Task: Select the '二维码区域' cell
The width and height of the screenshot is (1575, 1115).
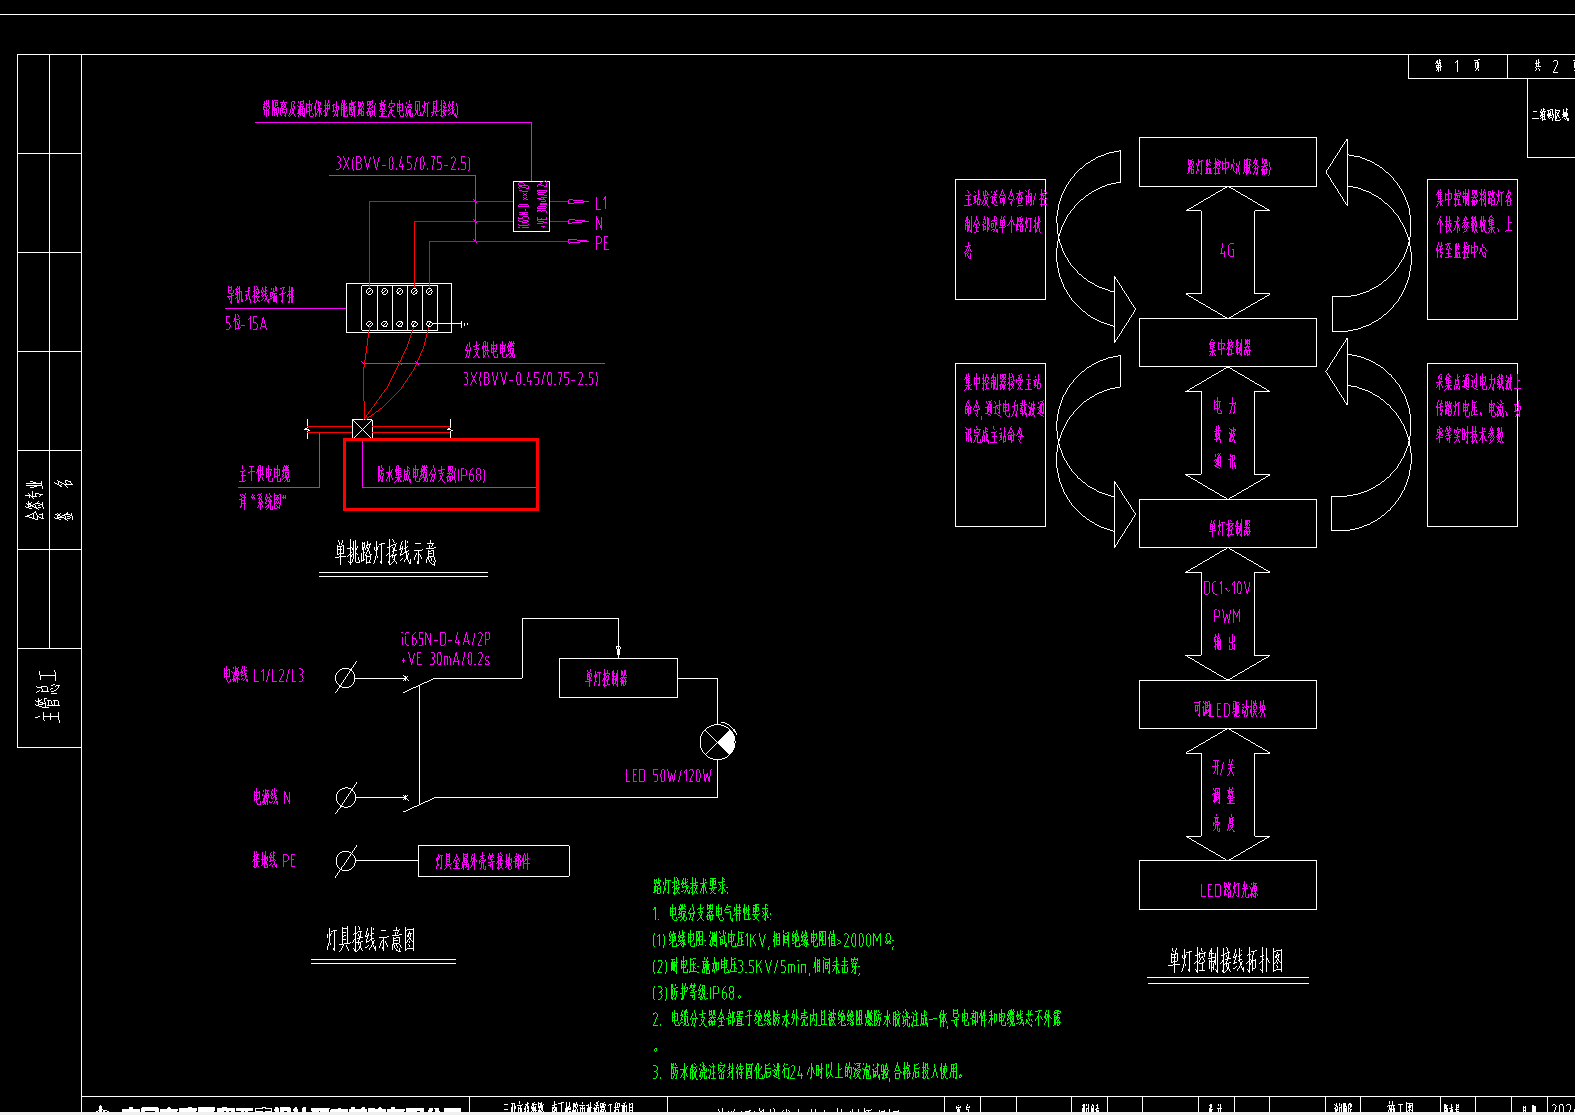Action: (x=1551, y=118)
